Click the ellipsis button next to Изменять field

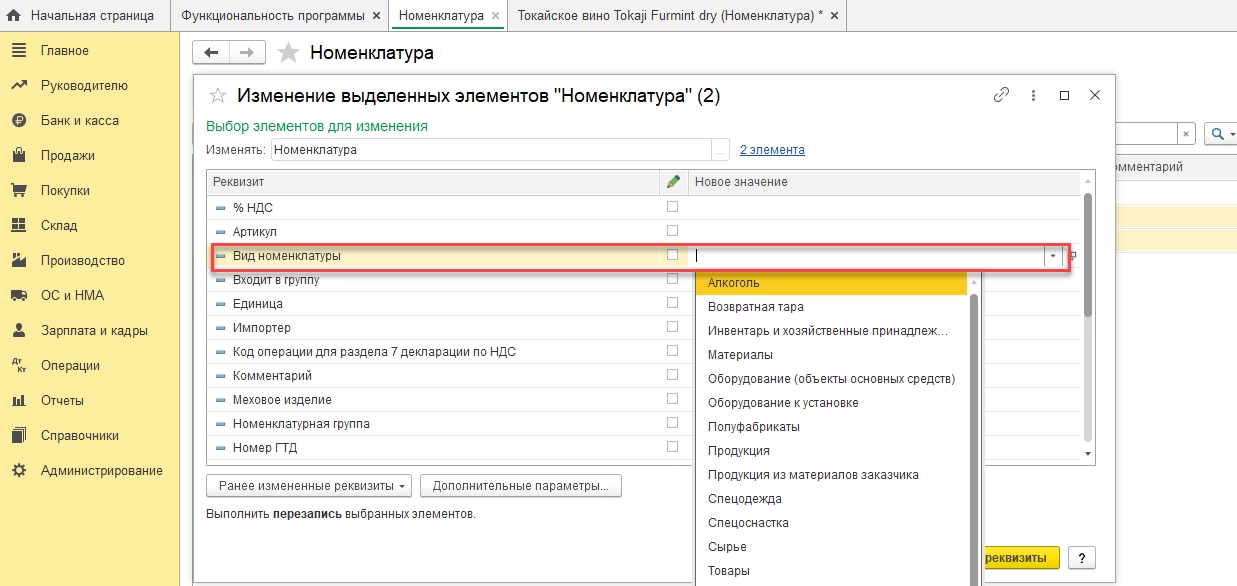pos(720,150)
